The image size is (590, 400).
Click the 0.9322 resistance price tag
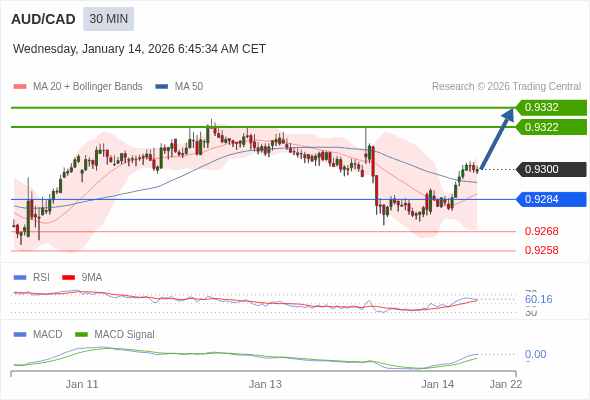[551, 127]
